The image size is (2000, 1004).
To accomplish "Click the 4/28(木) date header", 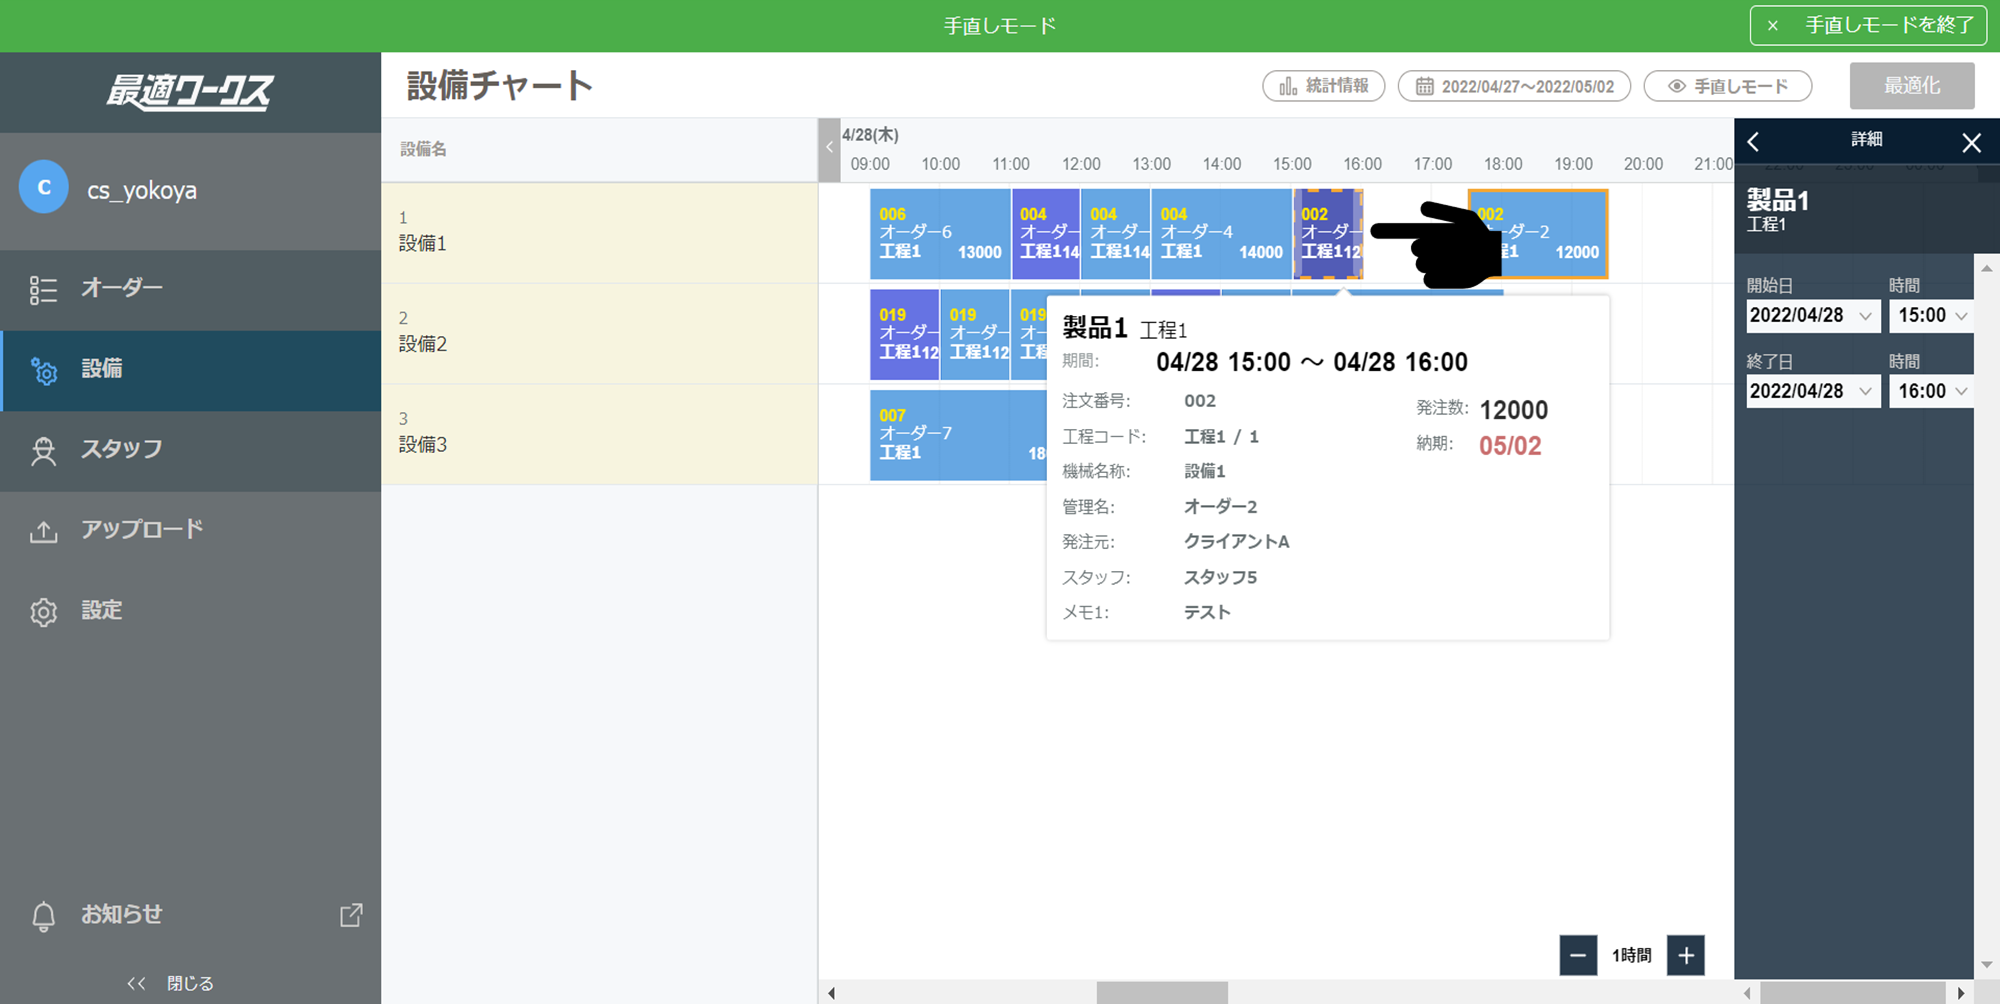I will (x=870, y=135).
